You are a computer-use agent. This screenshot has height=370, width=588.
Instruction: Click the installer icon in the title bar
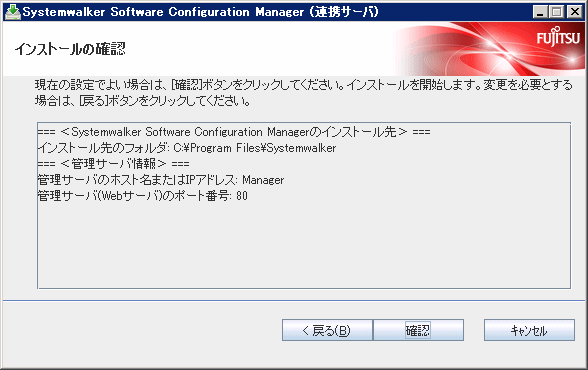pyautogui.click(x=13, y=12)
